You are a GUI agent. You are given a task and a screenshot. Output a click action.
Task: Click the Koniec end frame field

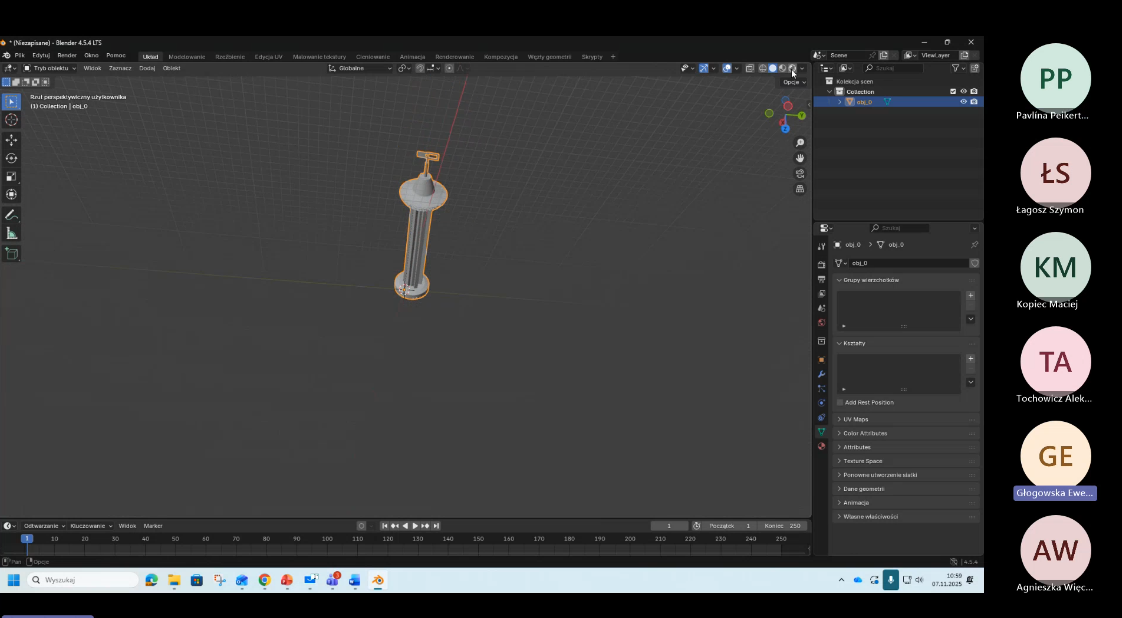click(783, 526)
